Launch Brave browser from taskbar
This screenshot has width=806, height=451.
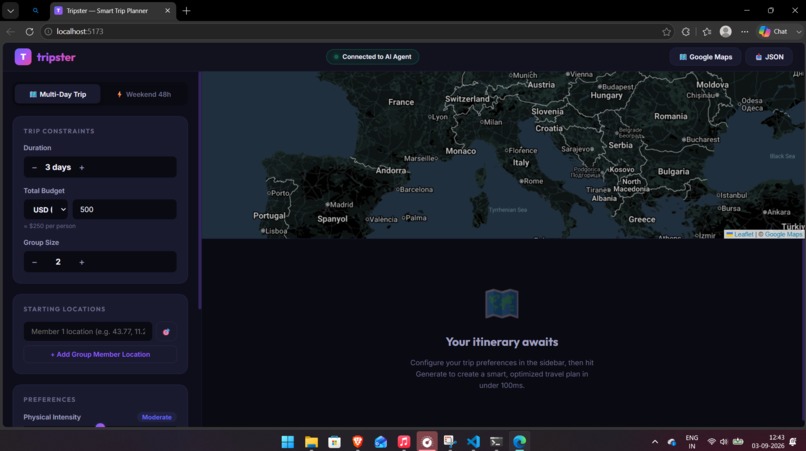click(357, 441)
